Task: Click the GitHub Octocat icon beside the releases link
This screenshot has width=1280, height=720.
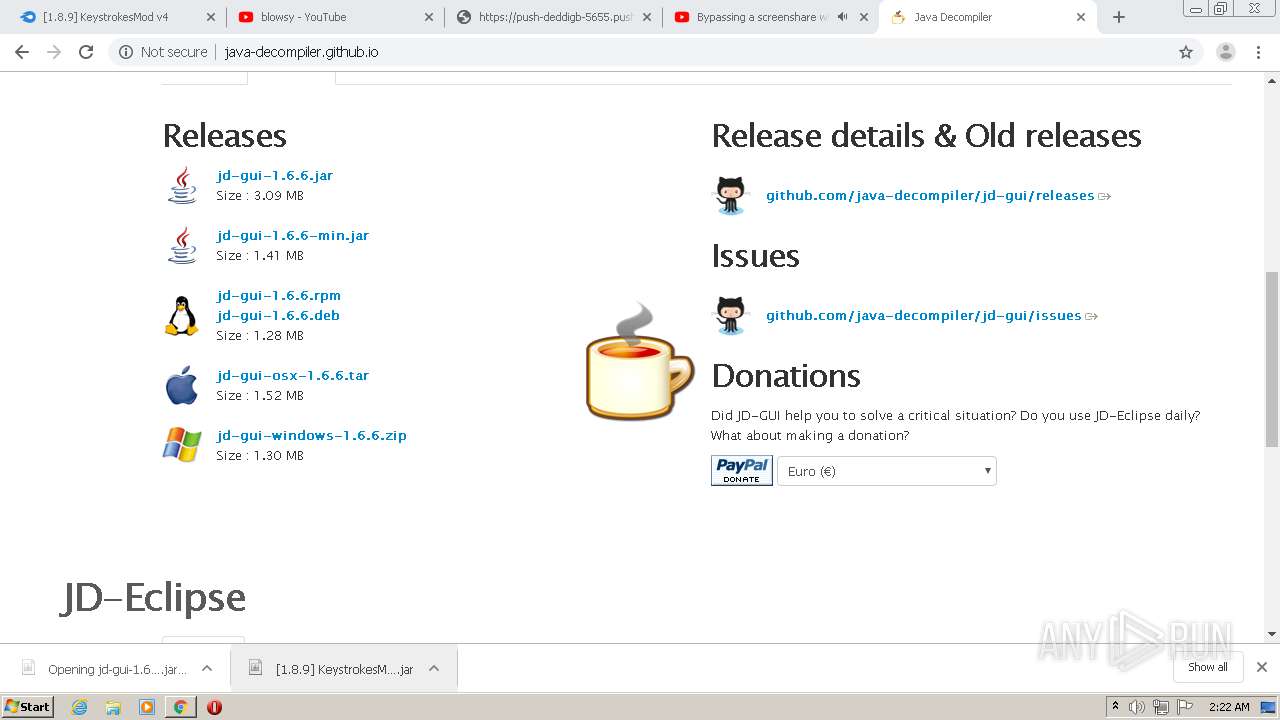Action: 731,195
